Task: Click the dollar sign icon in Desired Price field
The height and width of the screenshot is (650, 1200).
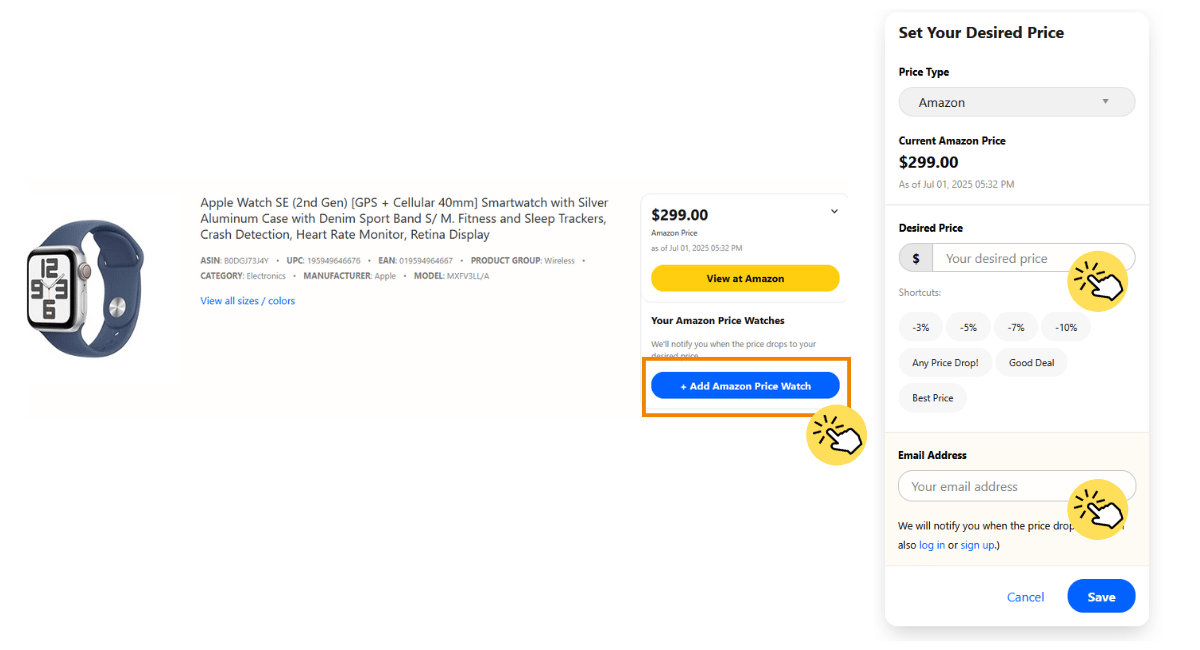Action: point(915,257)
